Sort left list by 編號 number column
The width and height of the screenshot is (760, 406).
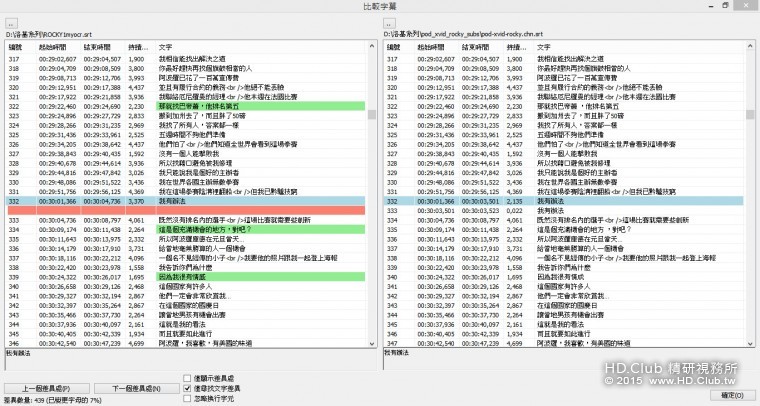pos(20,47)
